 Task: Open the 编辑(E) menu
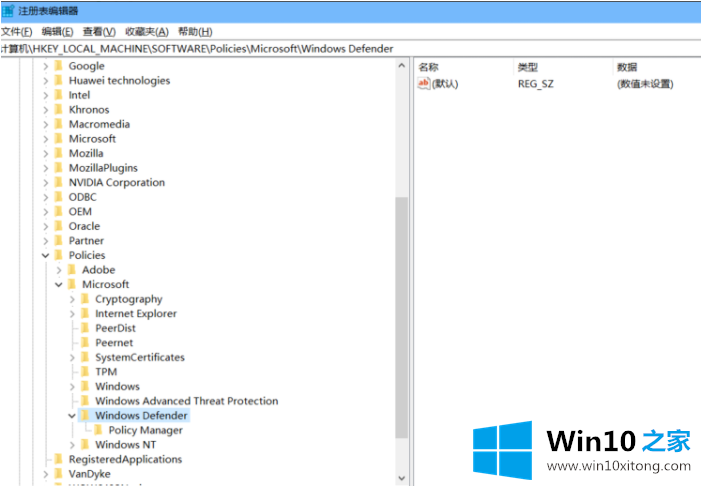pyautogui.click(x=57, y=32)
